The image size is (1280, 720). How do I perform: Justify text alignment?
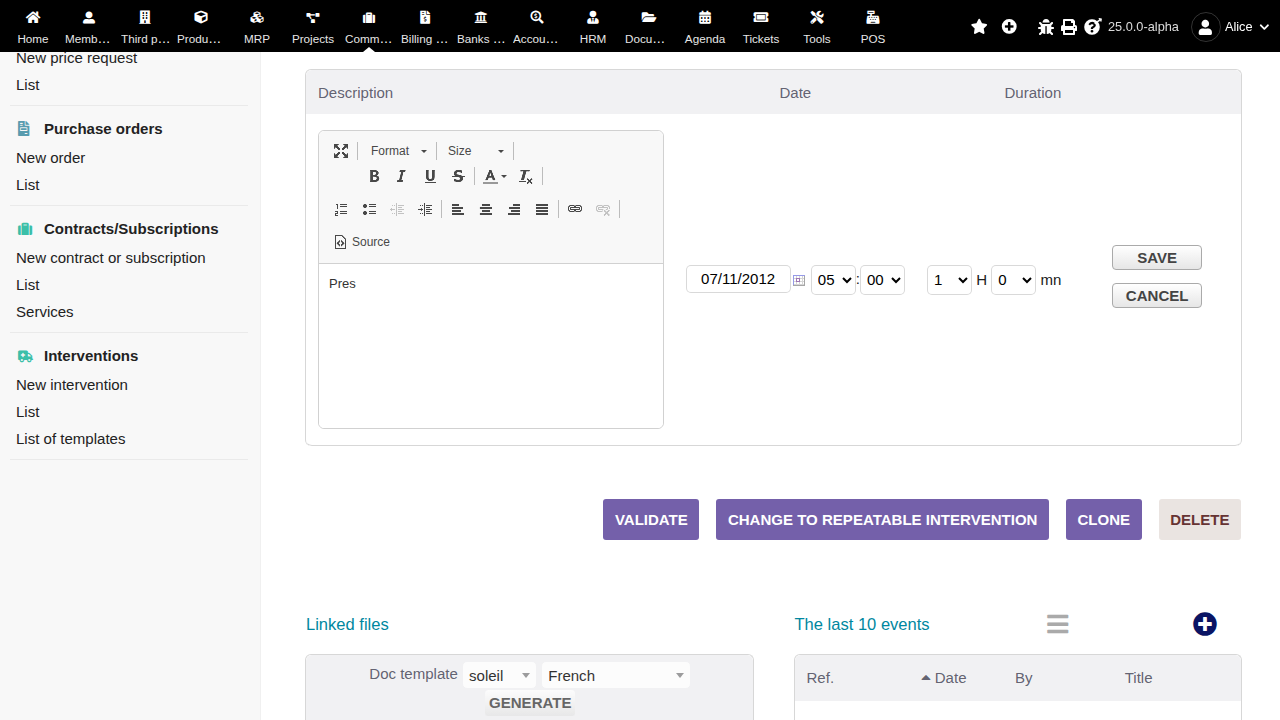coord(542,209)
